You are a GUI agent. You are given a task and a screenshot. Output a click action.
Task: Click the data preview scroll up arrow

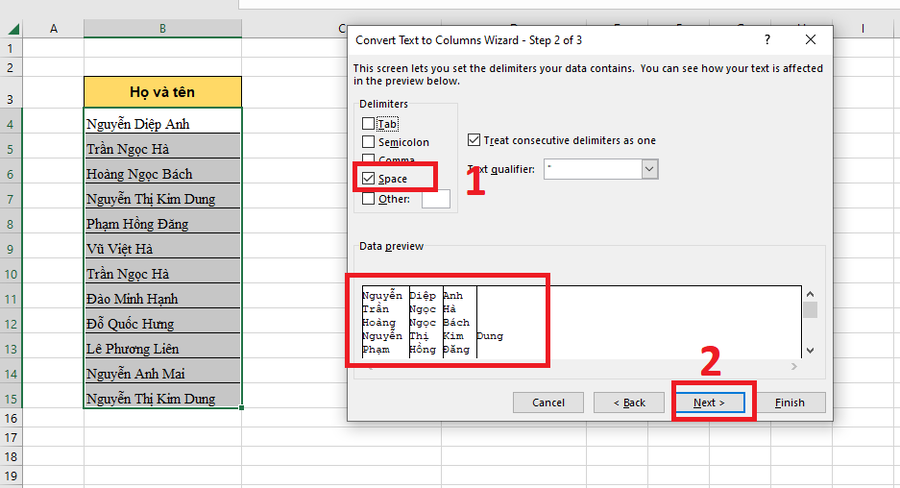pos(810,294)
